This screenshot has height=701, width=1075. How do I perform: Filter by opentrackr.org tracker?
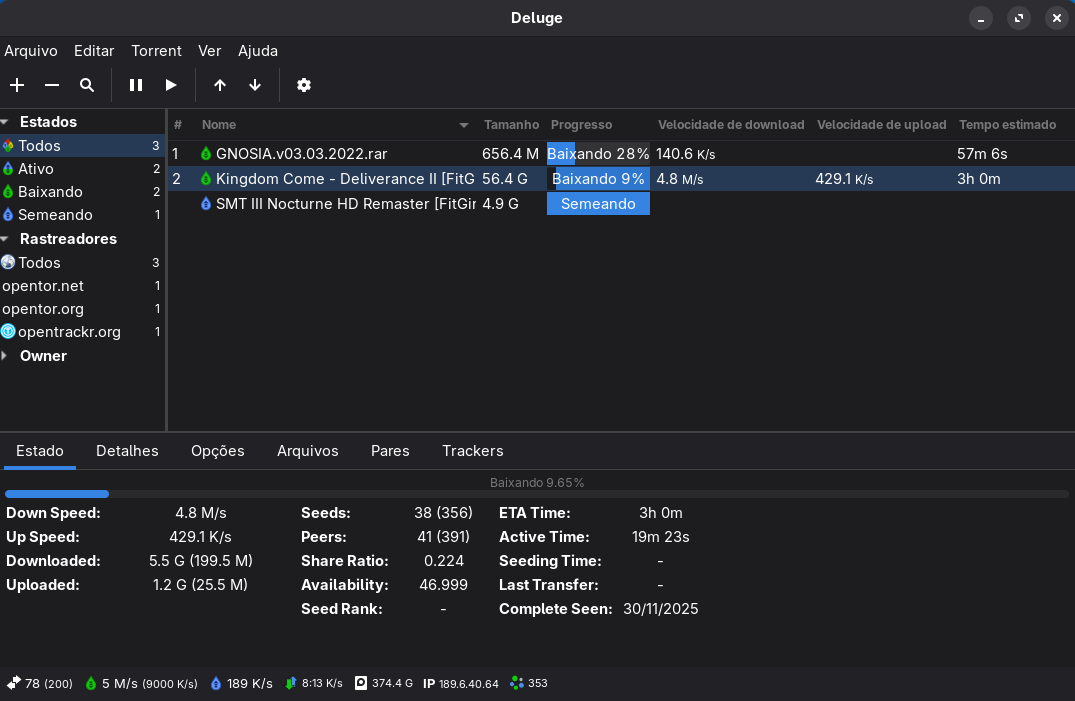pos(69,332)
